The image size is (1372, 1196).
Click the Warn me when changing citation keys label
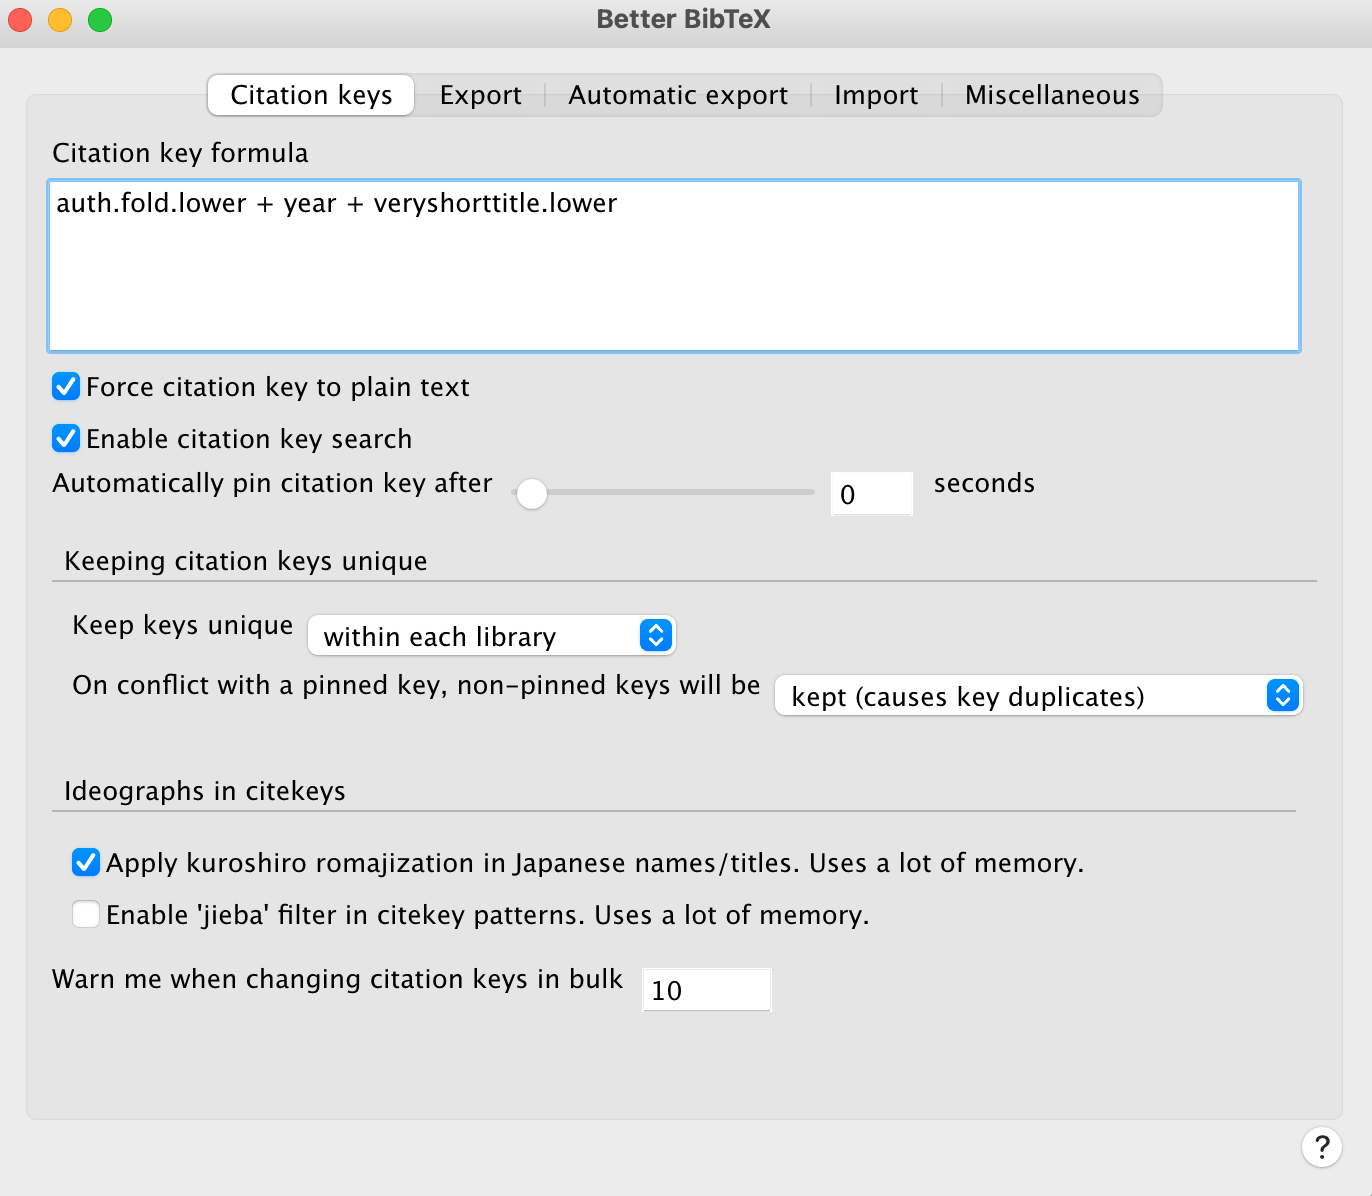pyautogui.click(x=337, y=979)
